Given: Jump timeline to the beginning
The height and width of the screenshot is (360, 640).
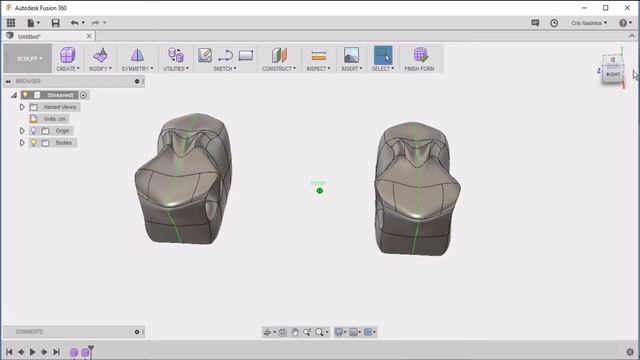Looking at the screenshot, I should click(x=9, y=352).
